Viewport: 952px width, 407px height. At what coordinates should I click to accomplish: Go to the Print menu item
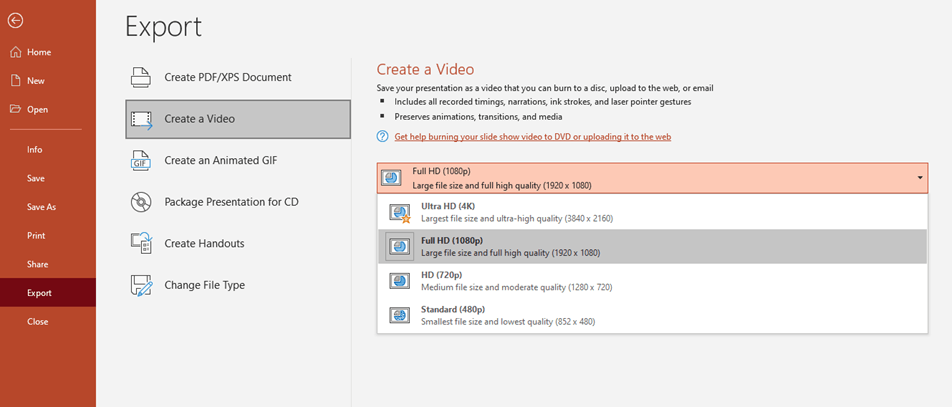[x=36, y=236]
